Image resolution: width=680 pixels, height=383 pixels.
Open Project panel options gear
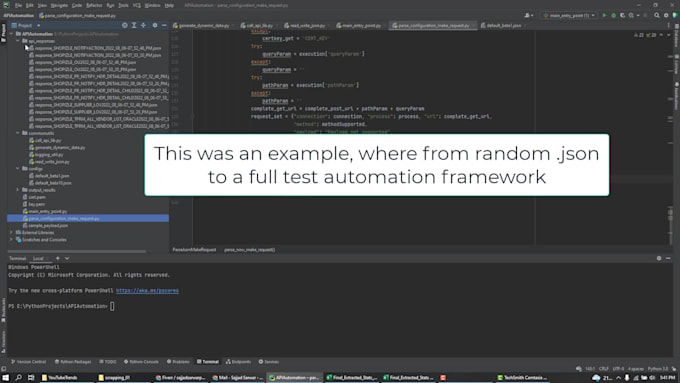tap(155, 25)
